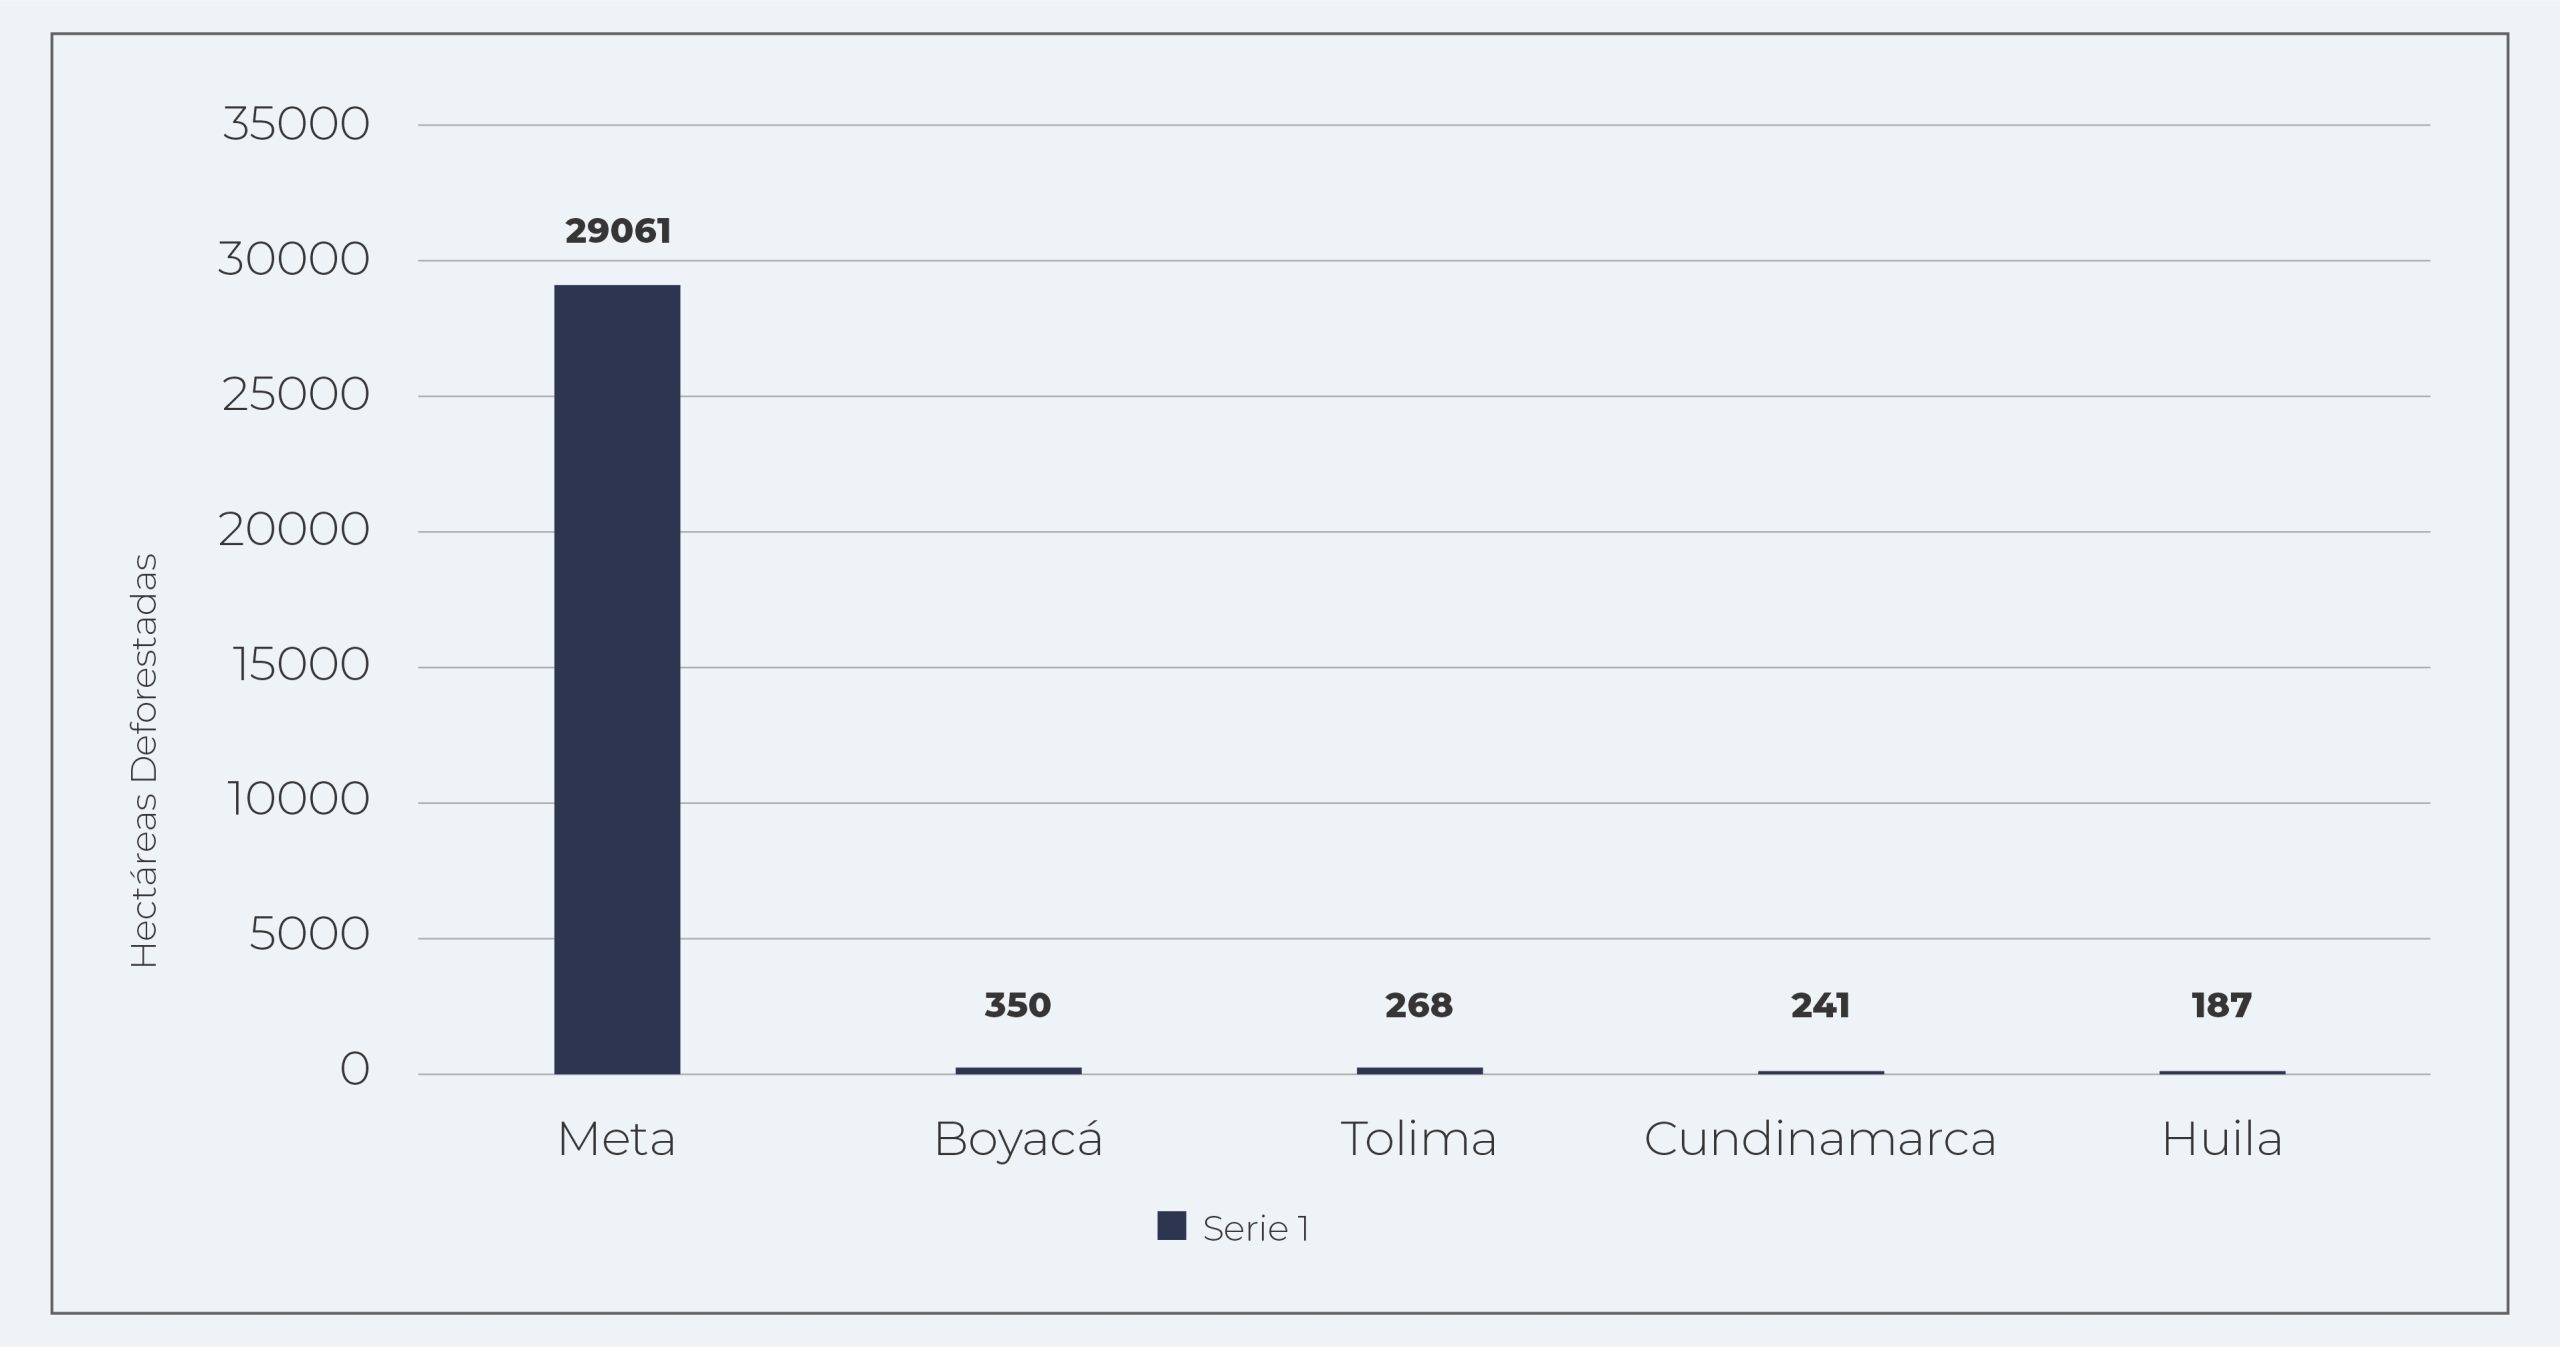Click the dark blue Serie 1 legend swatch
The height and width of the screenshot is (1347, 2560).
[1171, 1226]
